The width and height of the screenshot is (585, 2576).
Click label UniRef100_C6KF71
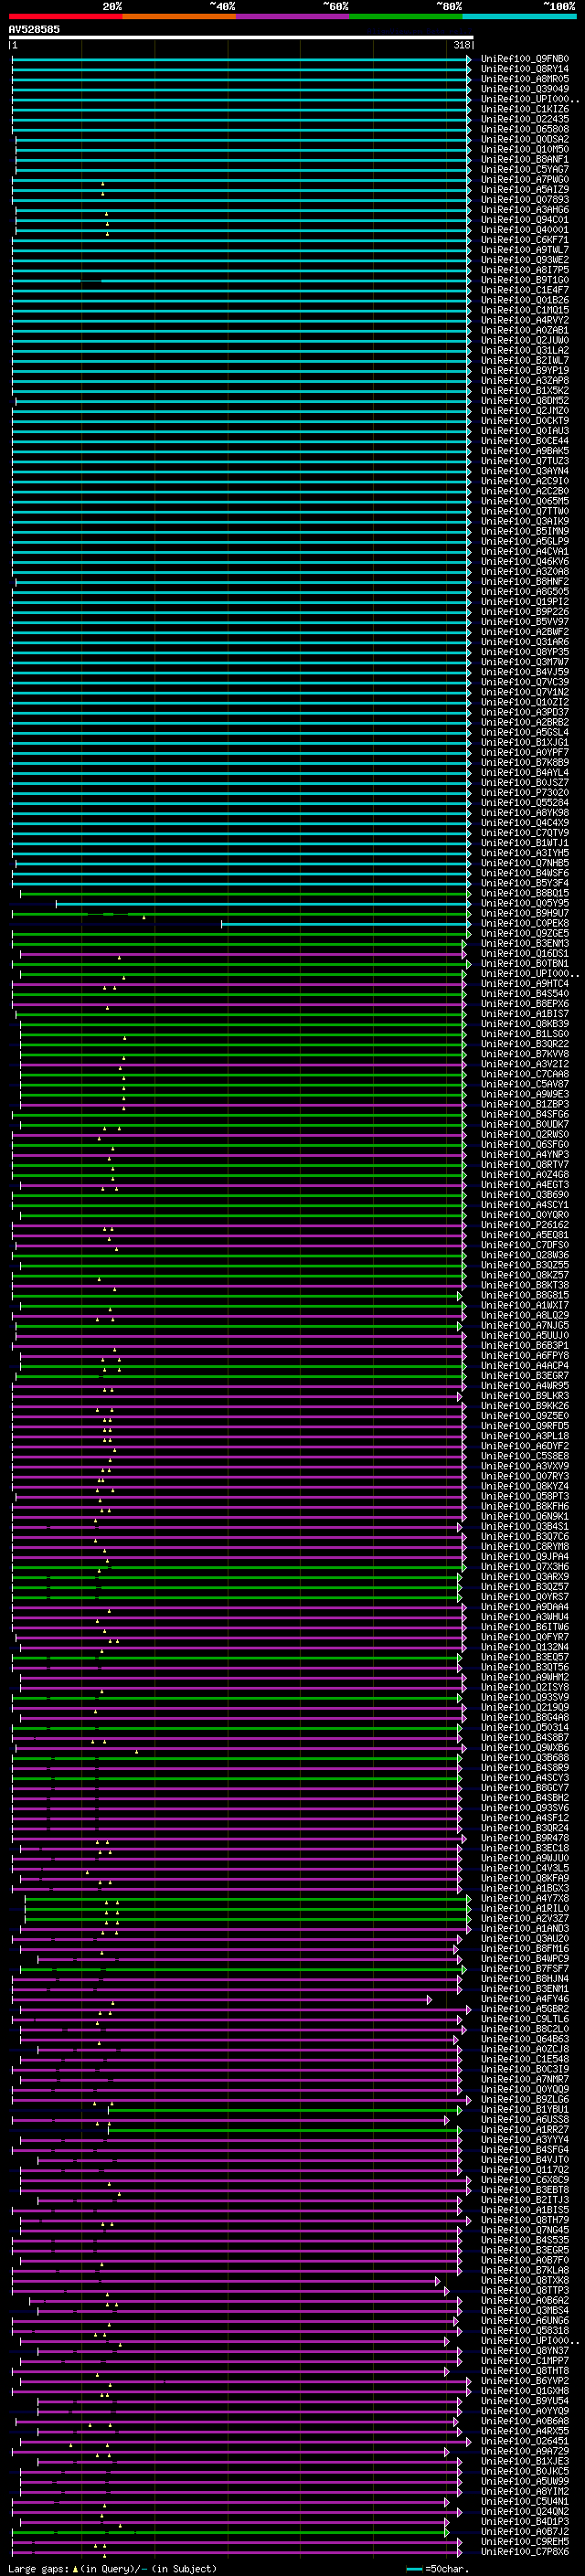click(x=525, y=240)
